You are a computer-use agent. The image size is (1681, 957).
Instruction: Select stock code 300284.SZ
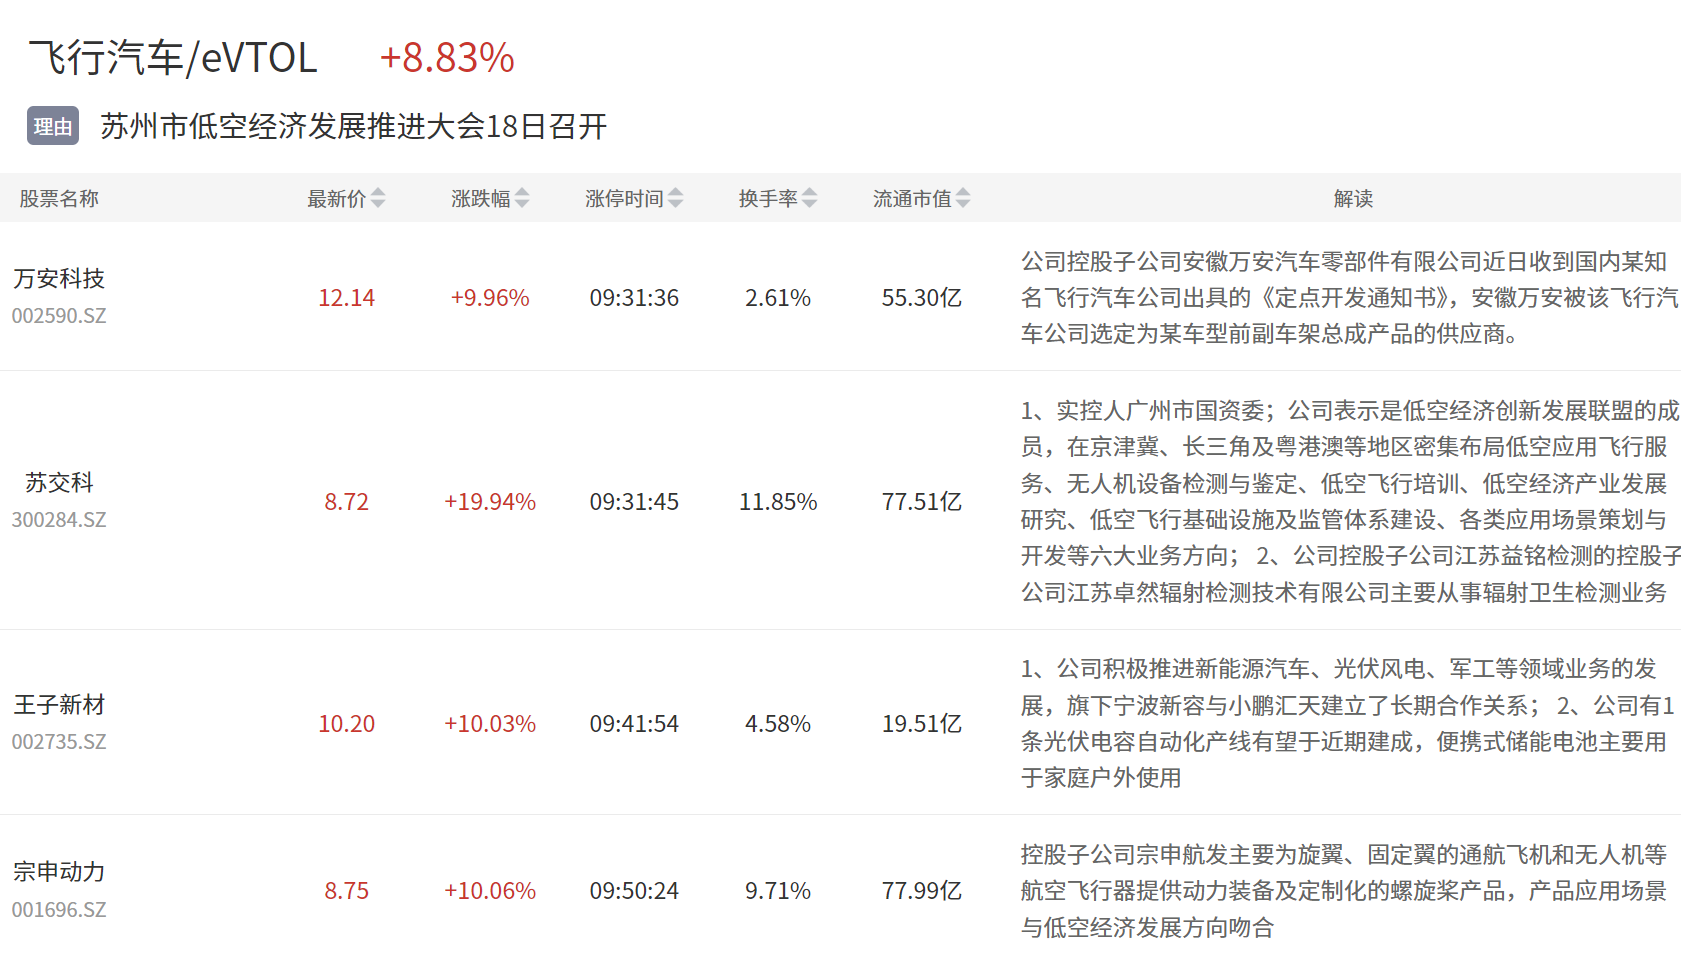[59, 520]
